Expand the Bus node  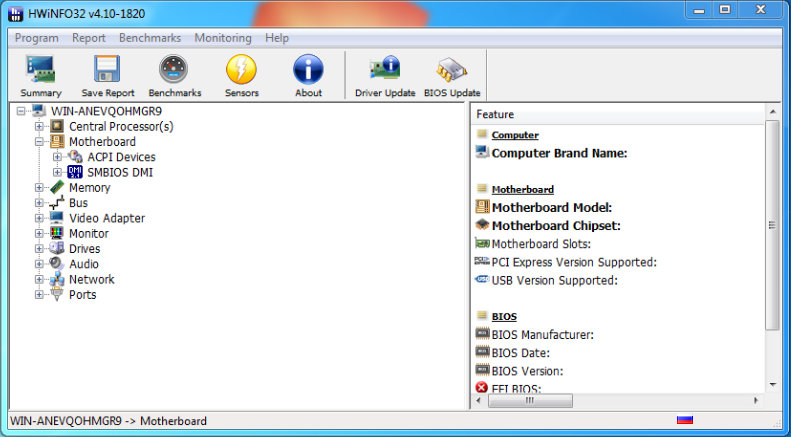39,203
